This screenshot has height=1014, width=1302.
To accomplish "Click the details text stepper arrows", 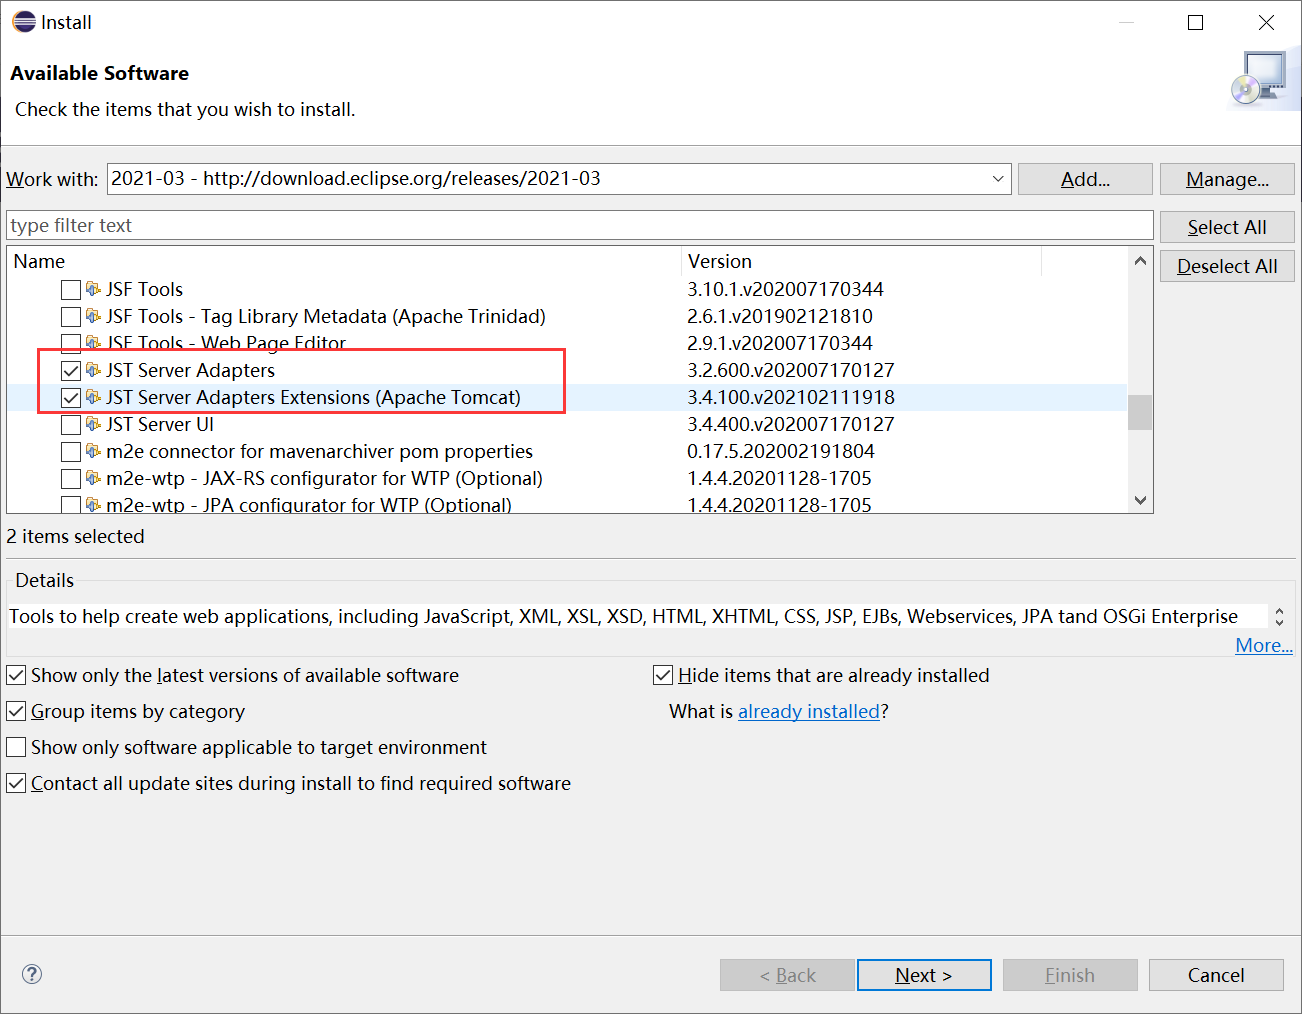I will pyautogui.click(x=1279, y=616).
